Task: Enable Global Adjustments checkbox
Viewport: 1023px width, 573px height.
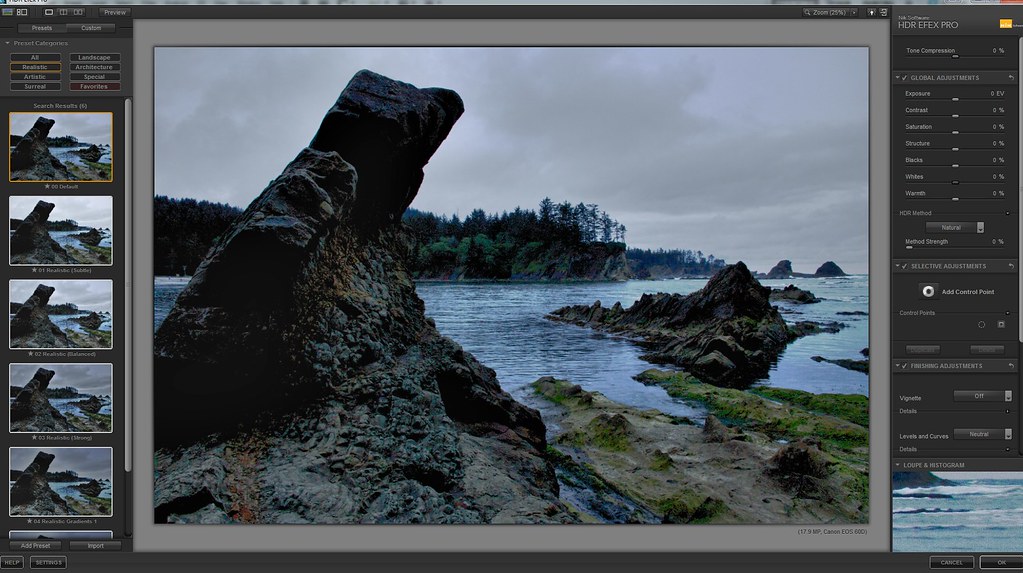Action: pyautogui.click(x=904, y=78)
